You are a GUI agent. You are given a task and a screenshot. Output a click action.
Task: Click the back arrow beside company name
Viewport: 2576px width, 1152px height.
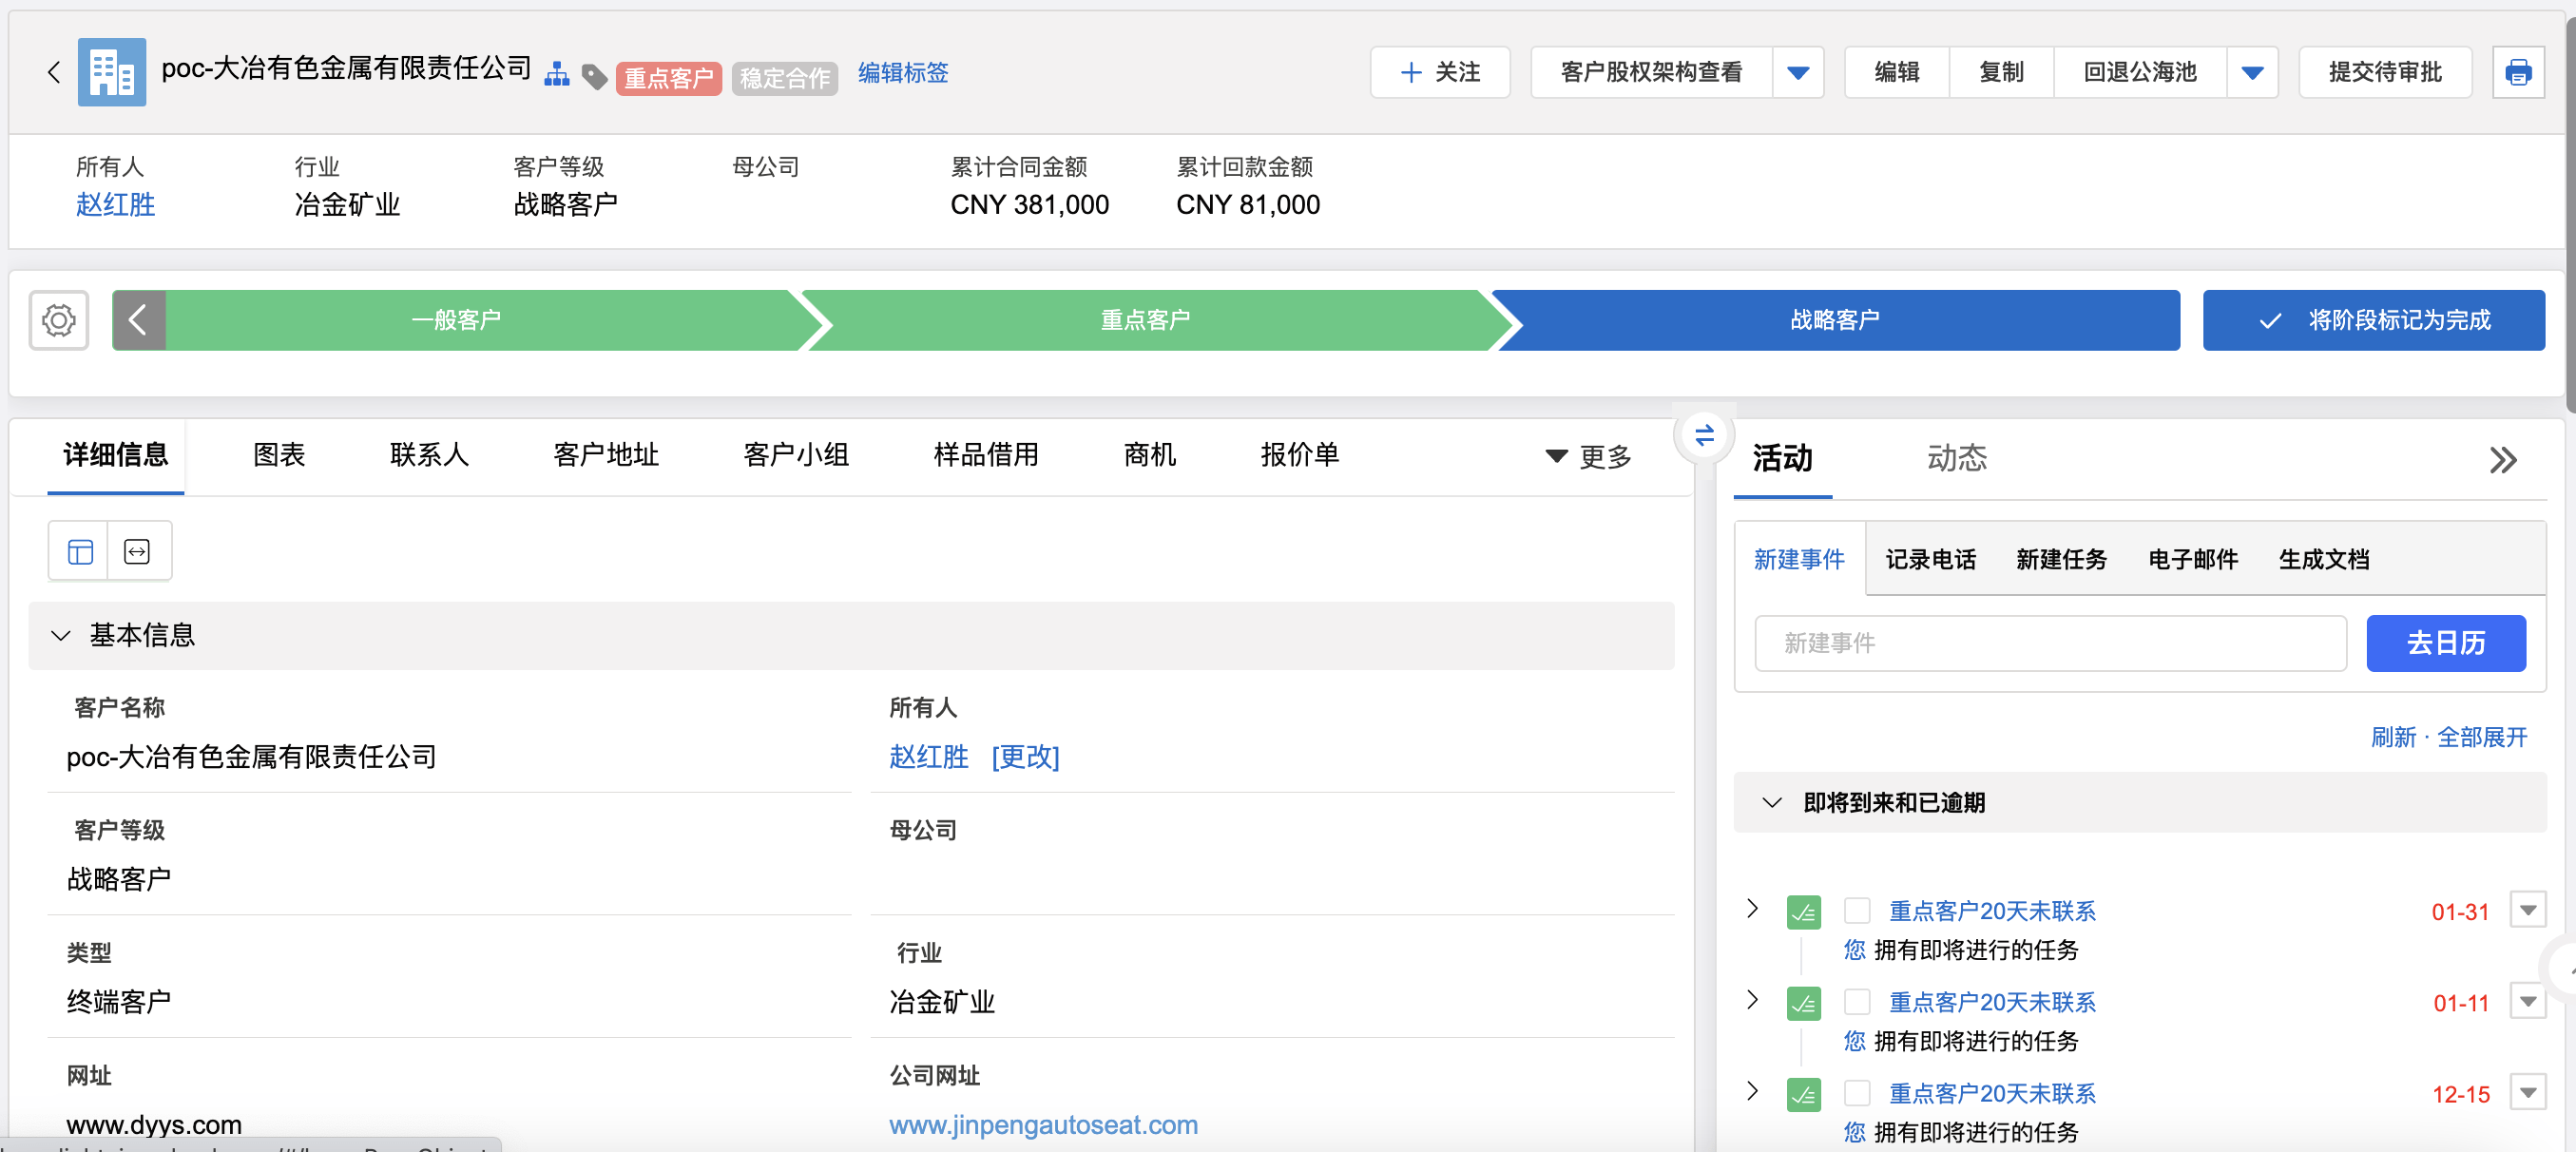[54, 72]
